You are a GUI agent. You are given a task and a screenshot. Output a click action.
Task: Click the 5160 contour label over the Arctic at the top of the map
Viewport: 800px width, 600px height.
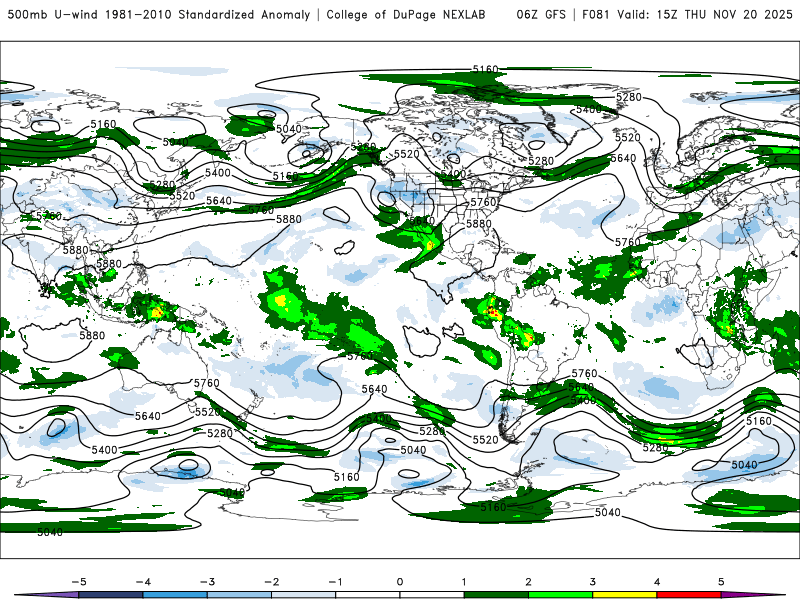pos(485,69)
